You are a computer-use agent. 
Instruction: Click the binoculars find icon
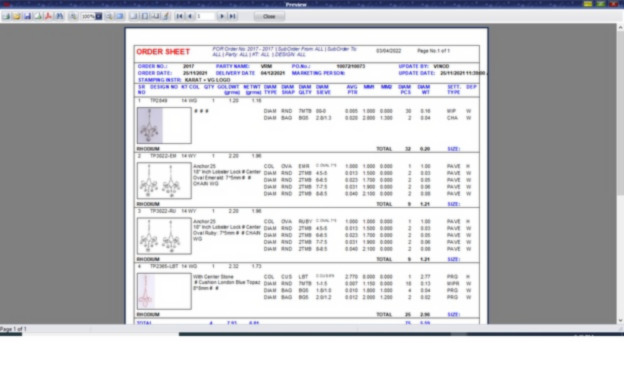coord(60,16)
